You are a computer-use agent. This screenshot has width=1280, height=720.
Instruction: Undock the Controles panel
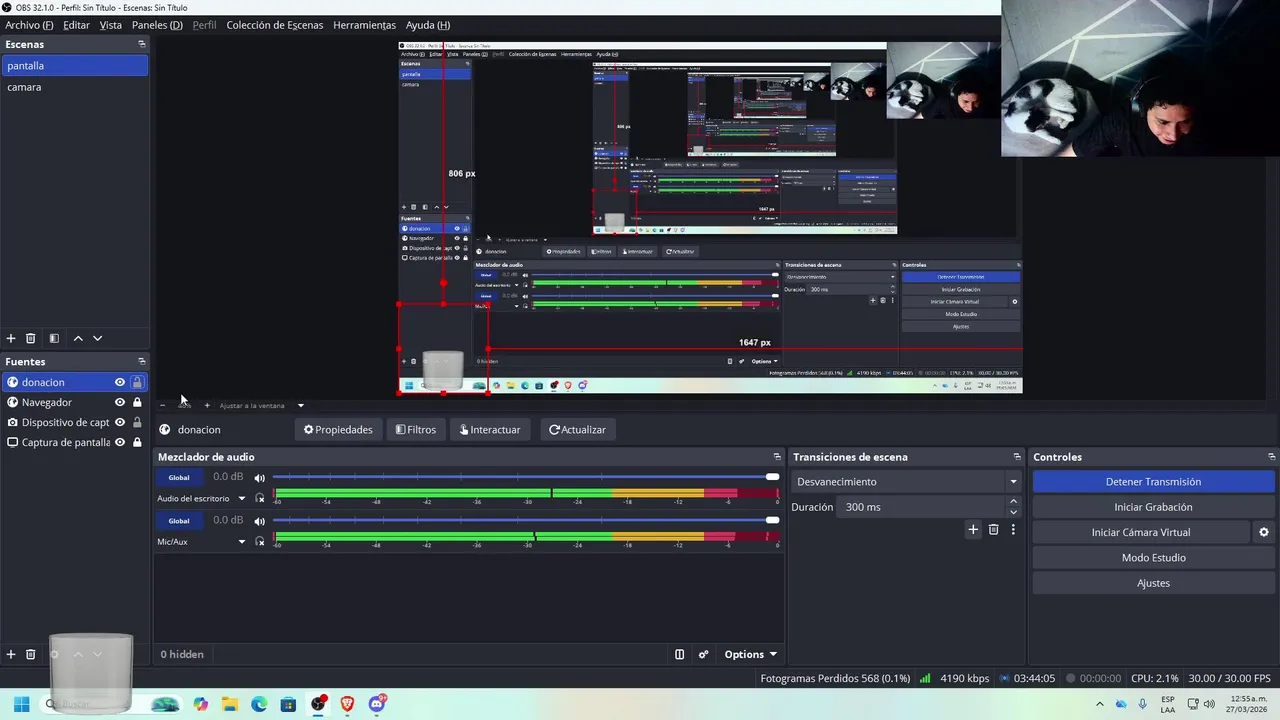[1272, 457]
